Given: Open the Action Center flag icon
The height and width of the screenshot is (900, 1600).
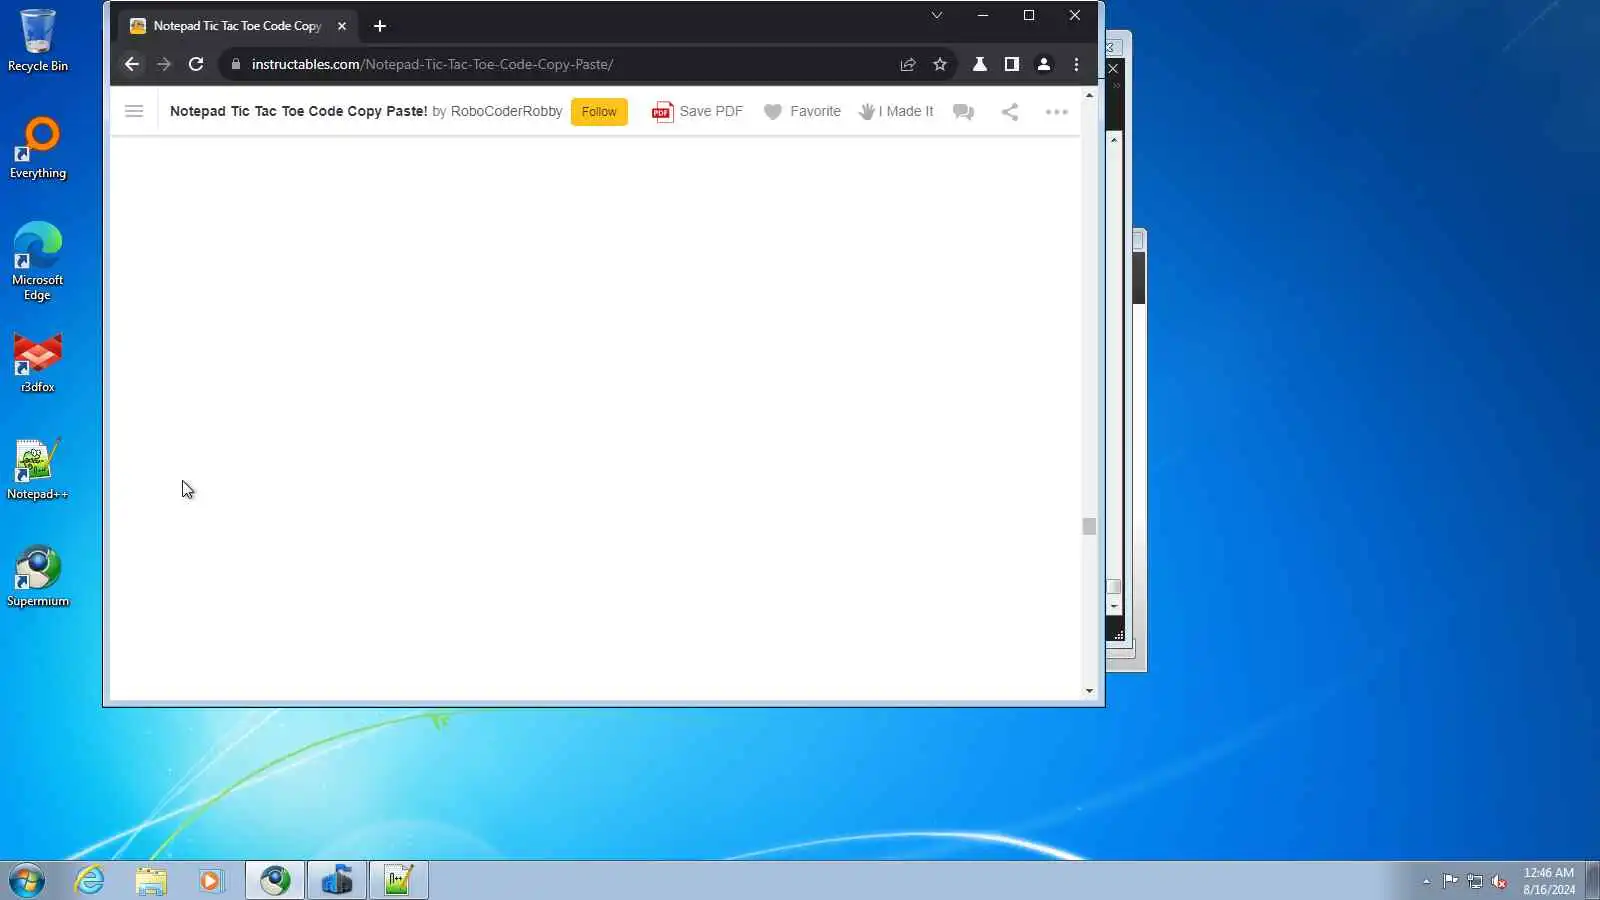Looking at the screenshot, I should point(1450,881).
